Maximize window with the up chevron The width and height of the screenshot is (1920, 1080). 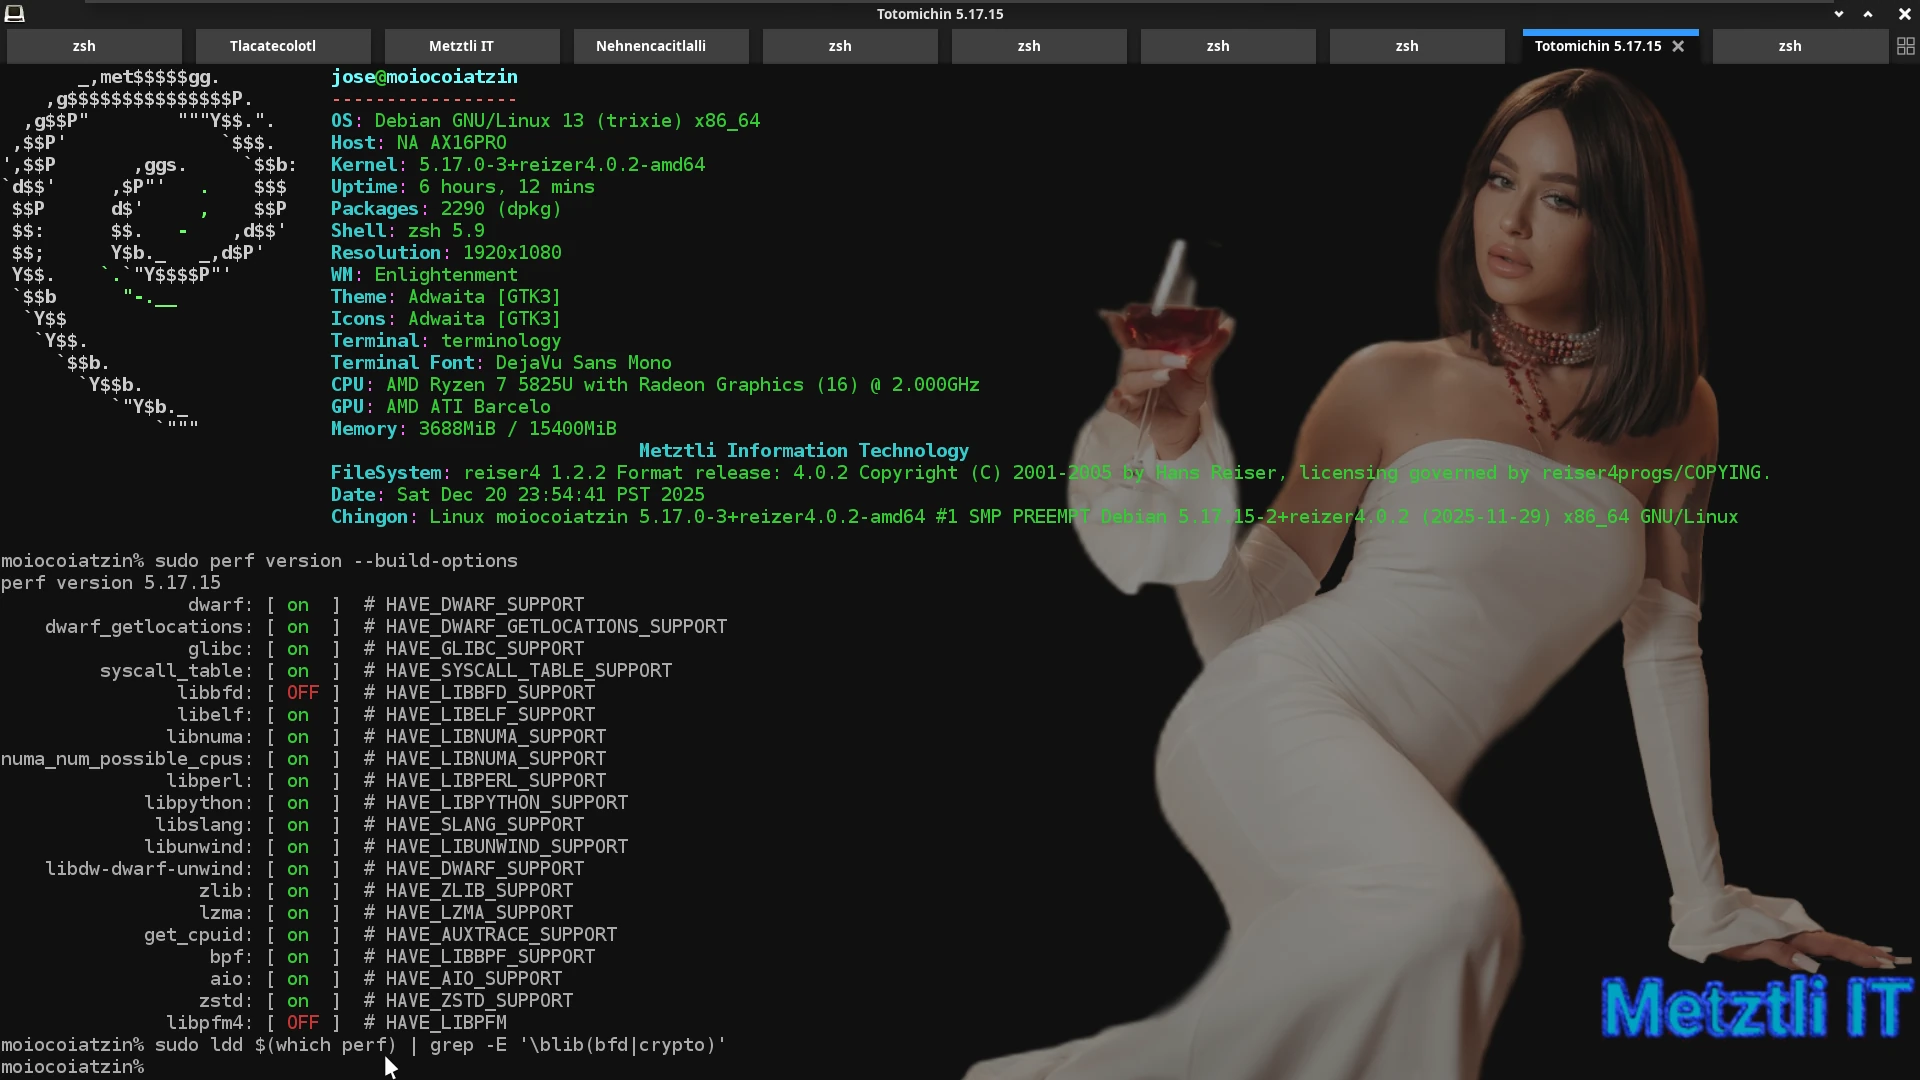[1867, 14]
